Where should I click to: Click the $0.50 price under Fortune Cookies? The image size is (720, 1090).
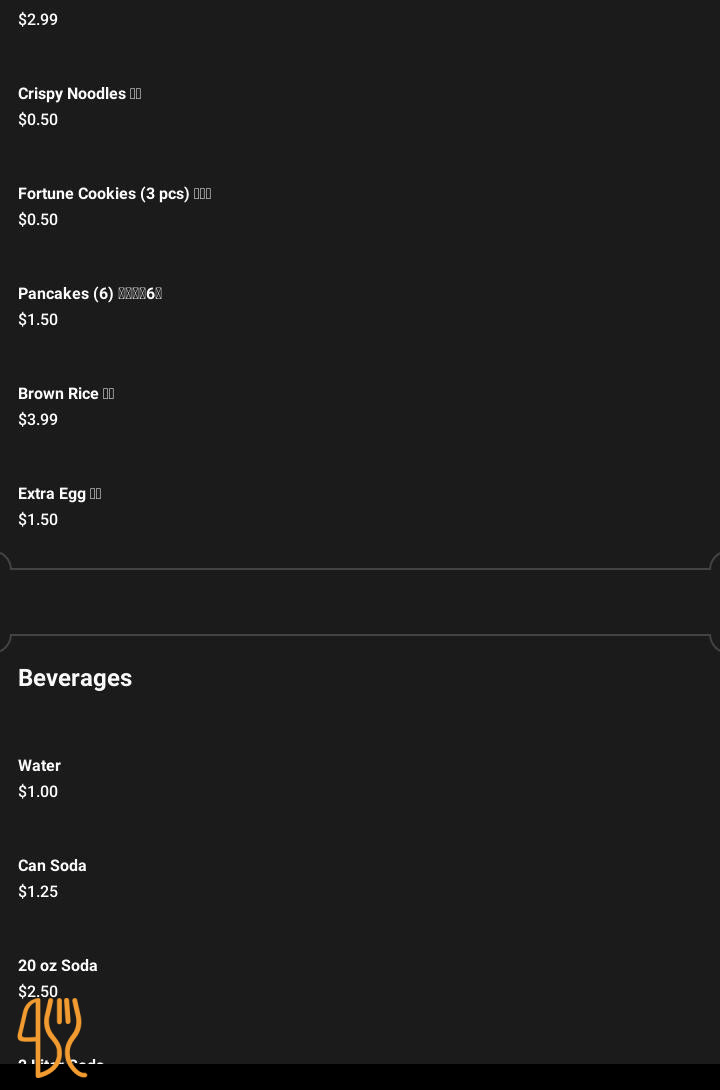38,220
